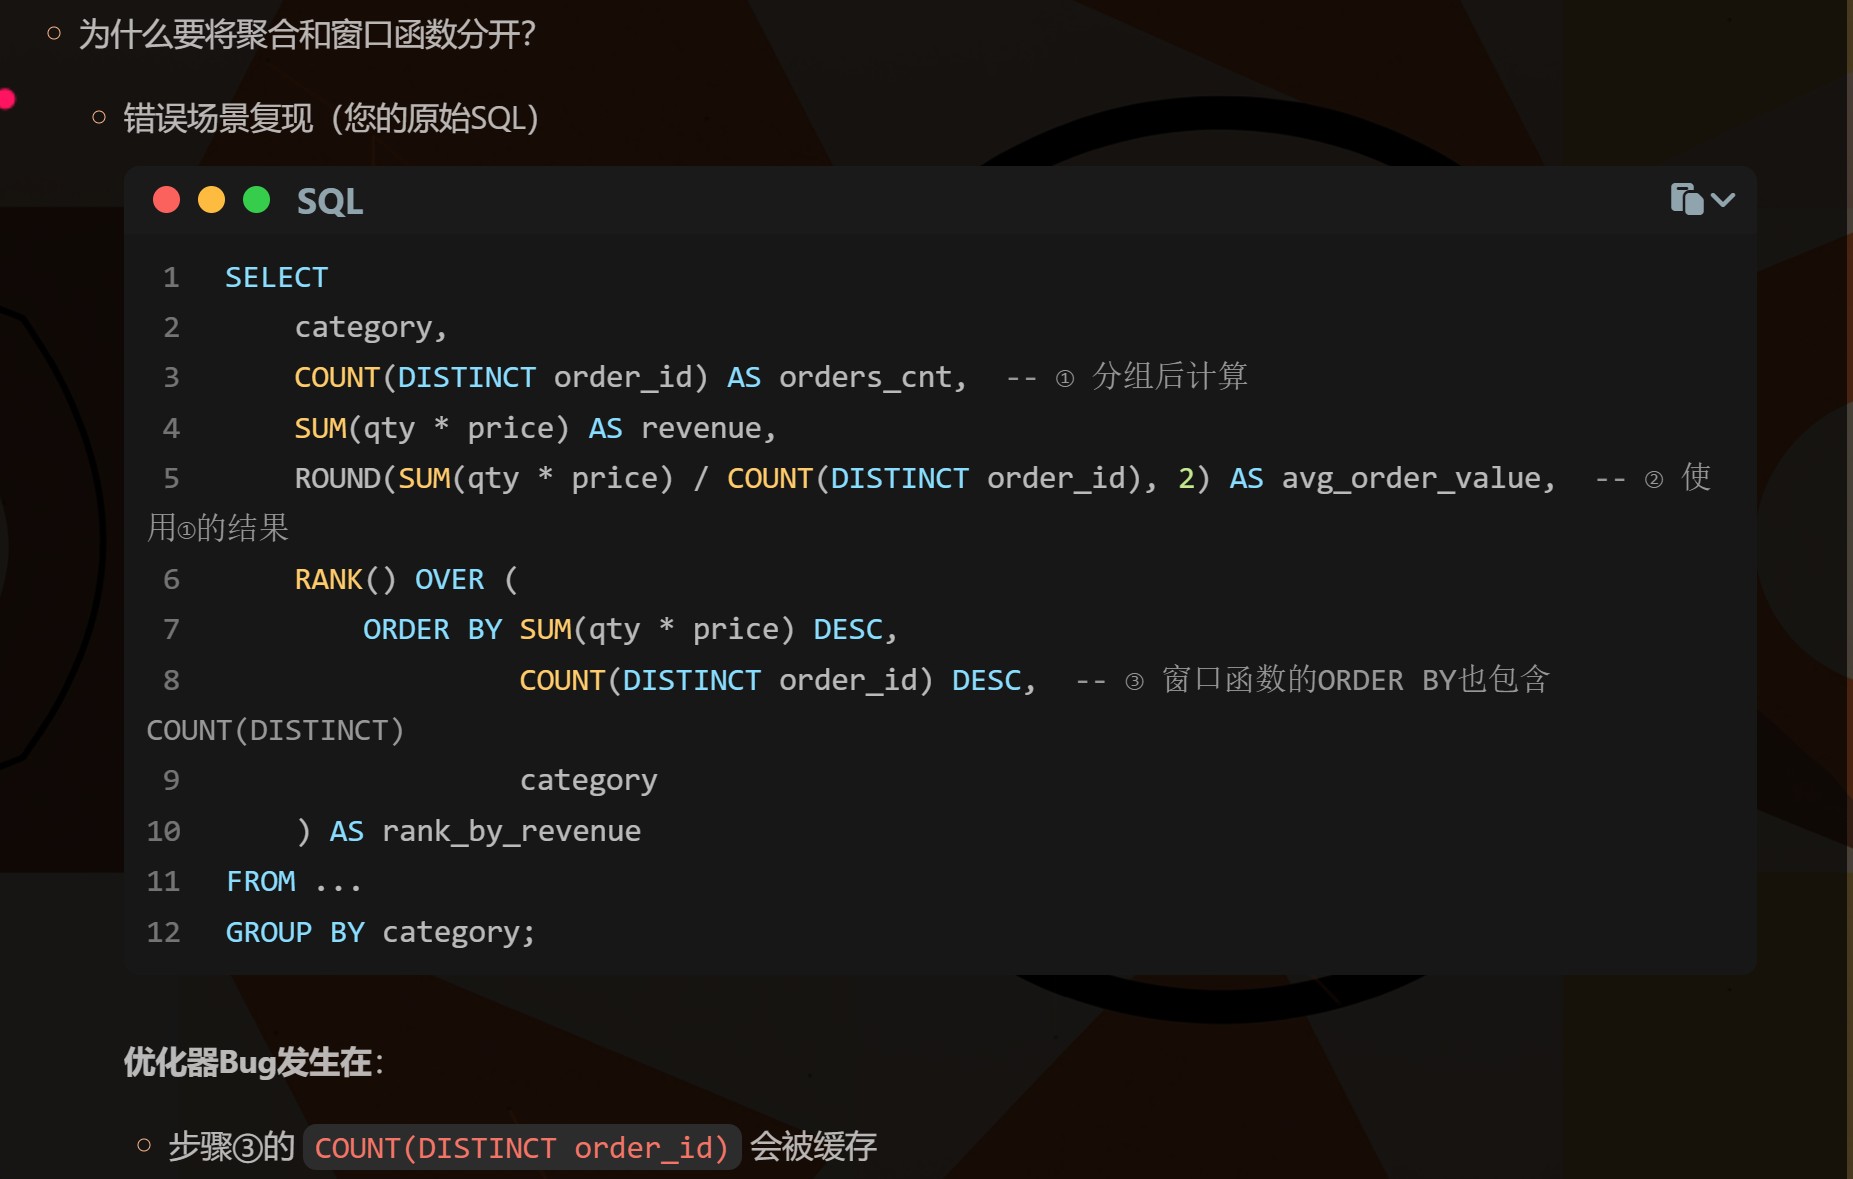Viewport: 1853px width, 1179px height.
Task: Click ORDER BY on line 7
Action: click(x=433, y=629)
